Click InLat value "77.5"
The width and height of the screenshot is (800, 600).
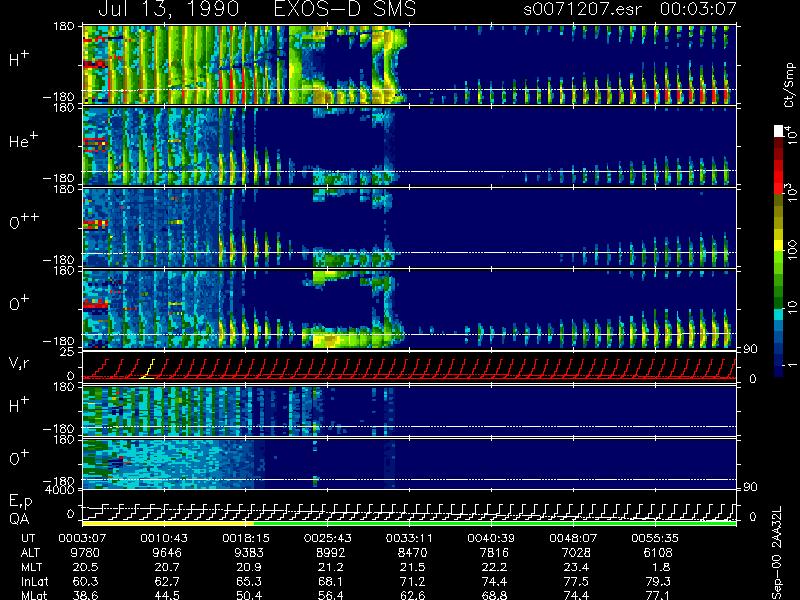[x=576, y=581]
